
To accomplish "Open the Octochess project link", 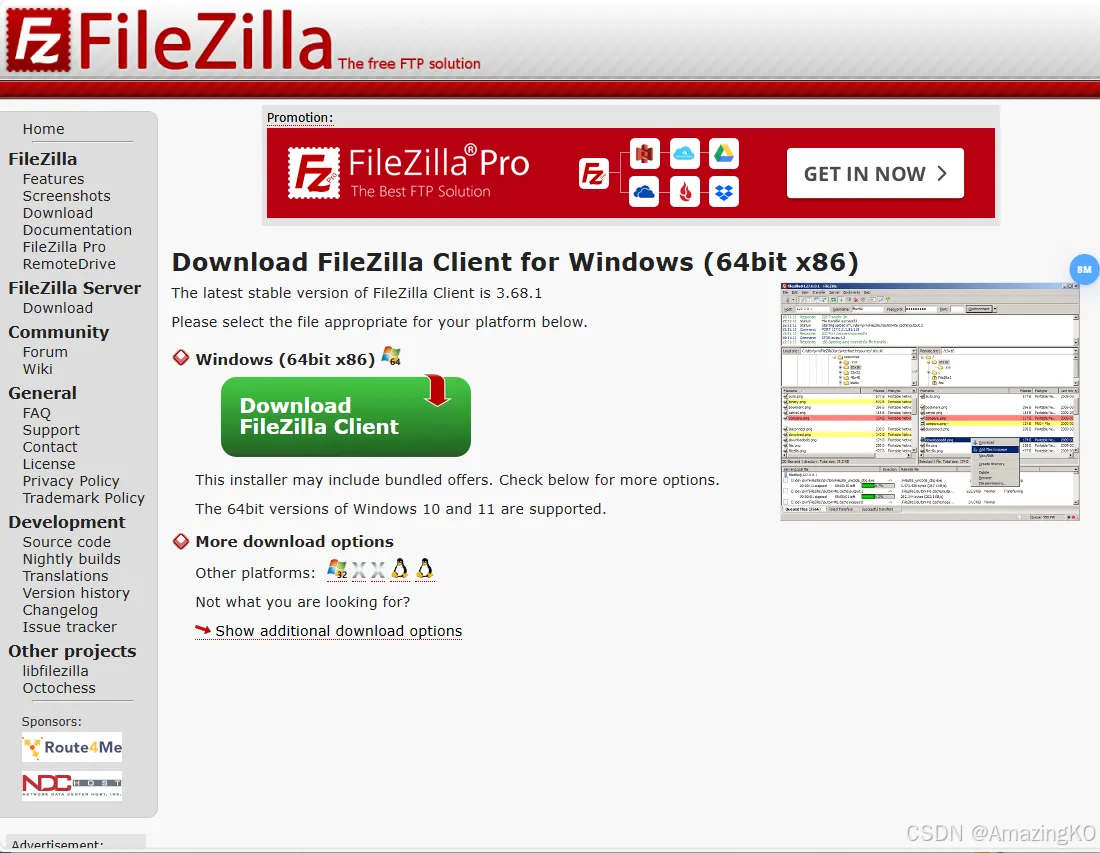I will click(x=59, y=688).
